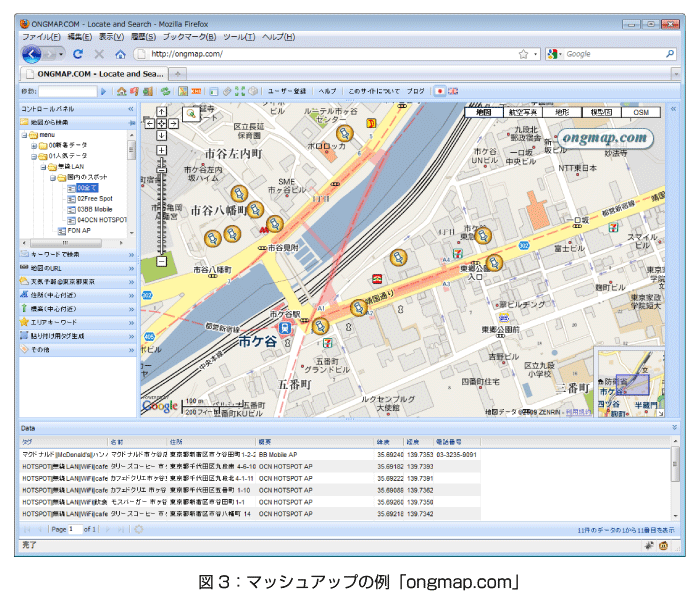
Task: Click the hotspot marker next to 市ケ谷 station
Action: (320, 326)
